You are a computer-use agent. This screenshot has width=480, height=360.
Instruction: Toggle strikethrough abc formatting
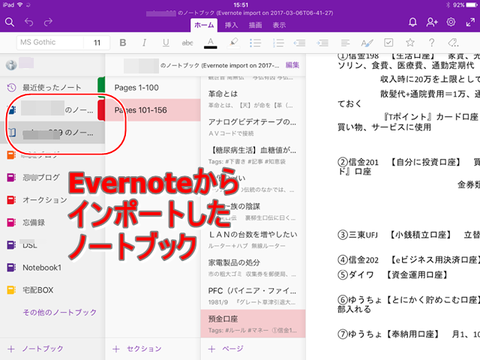pos(187,43)
